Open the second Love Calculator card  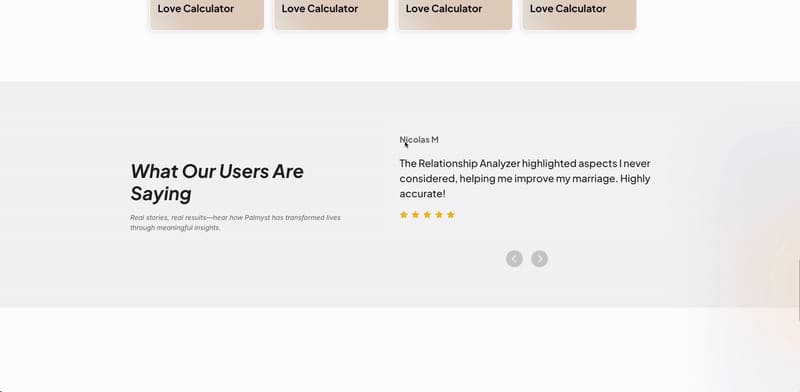pyautogui.click(x=331, y=14)
